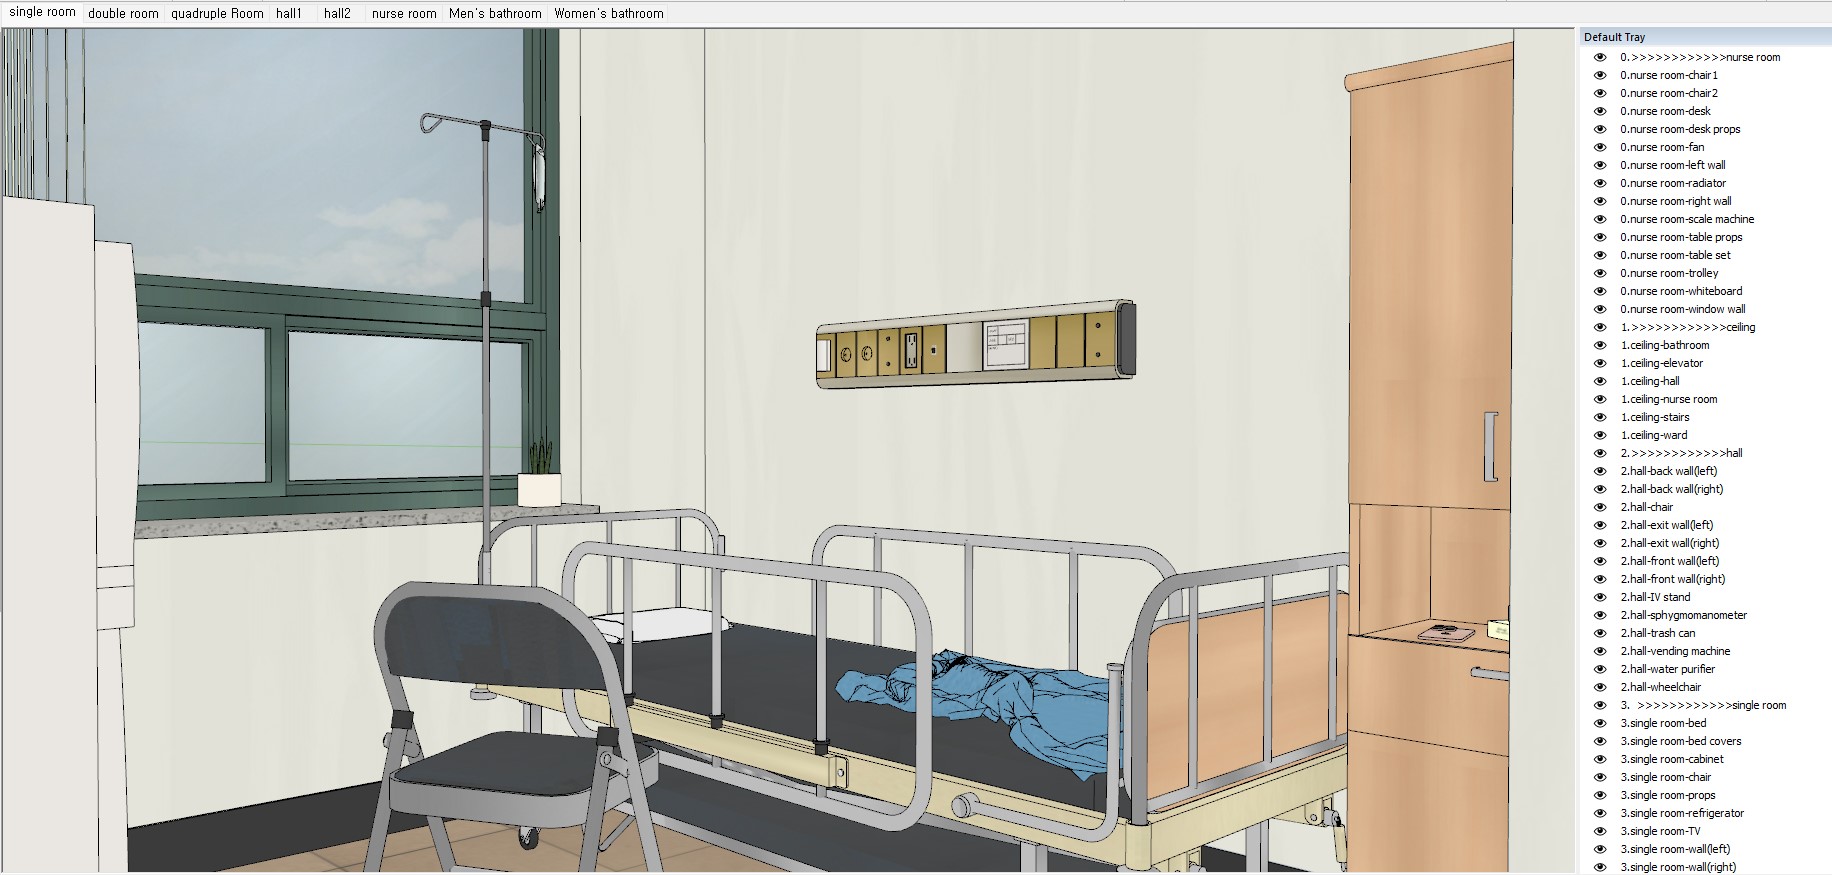Toggle visibility of 0.nurse room-right wall
Screen dimensions: 1832x875
pyautogui.click(x=1600, y=201)
